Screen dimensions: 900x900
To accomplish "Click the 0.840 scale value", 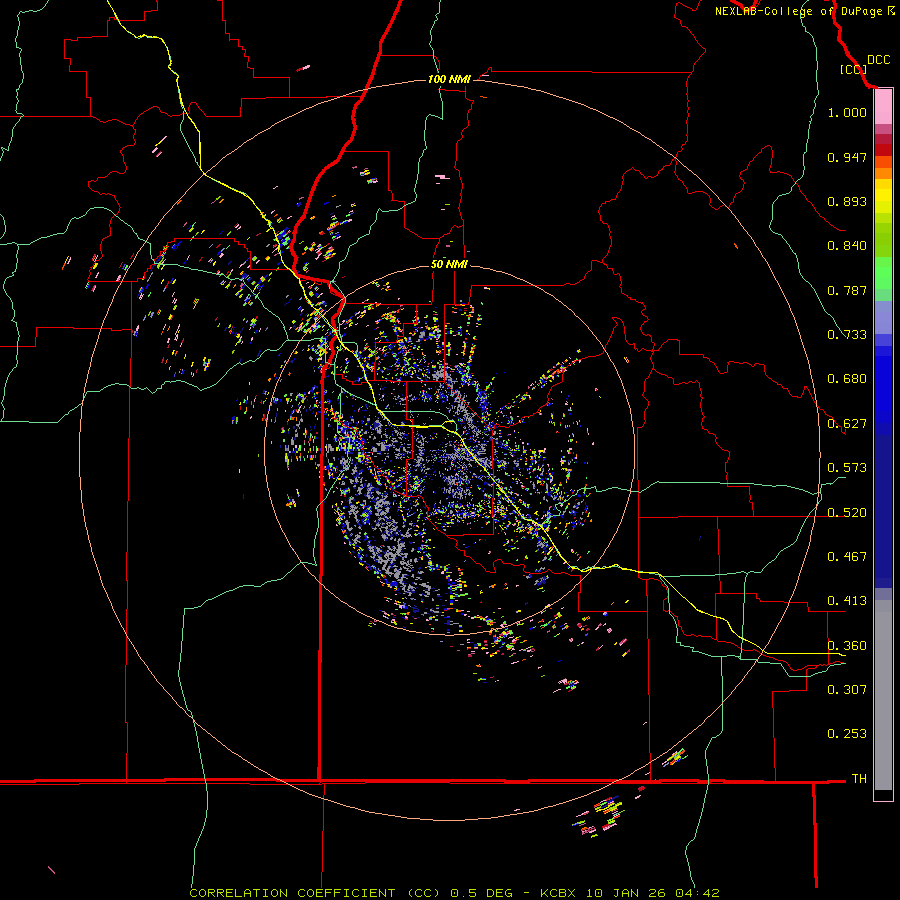I will point(847,246).
